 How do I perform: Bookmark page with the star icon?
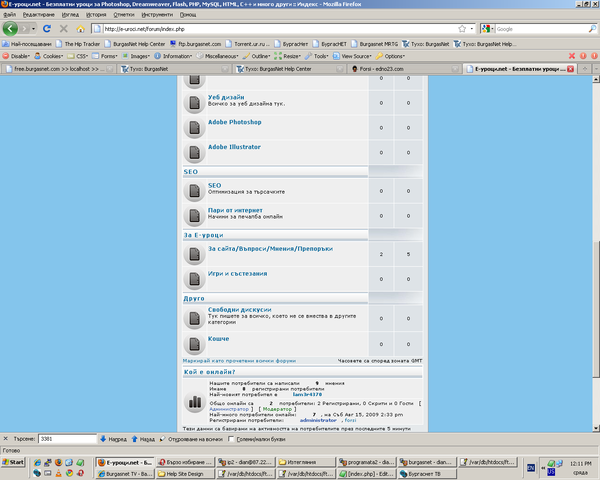pyautogui.click(x=462, y=29)
